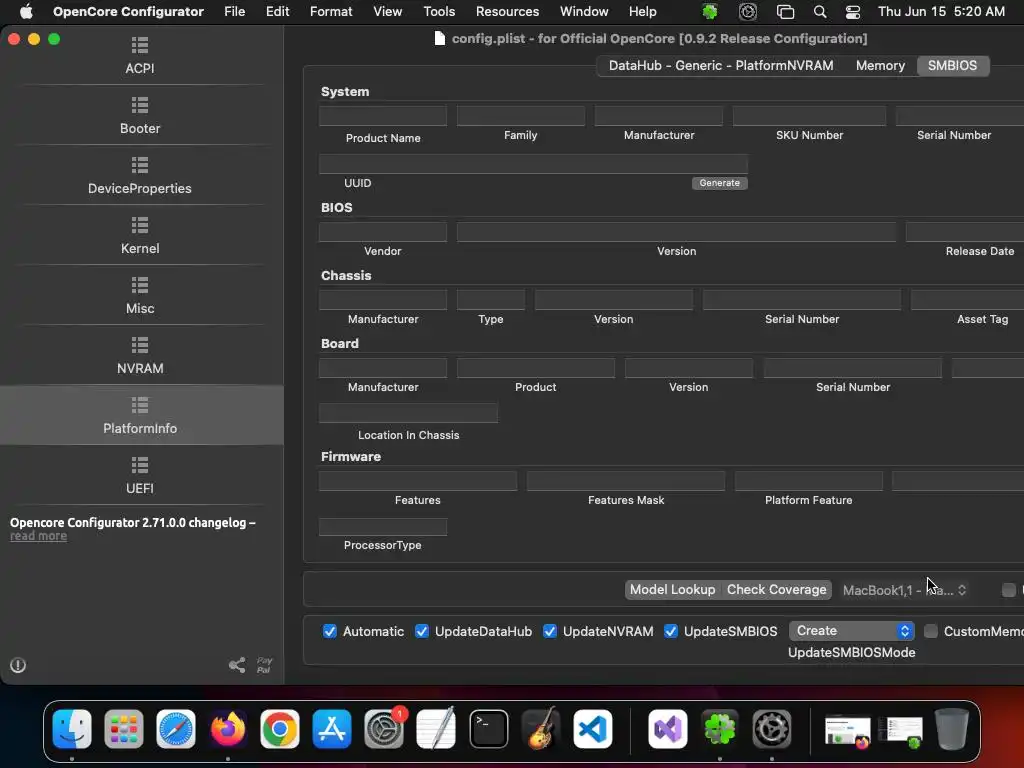This screenshot has width=1024, height=768.
Task: Toggle the checkbox right of the model dropdown
Action: (1009, 590)
